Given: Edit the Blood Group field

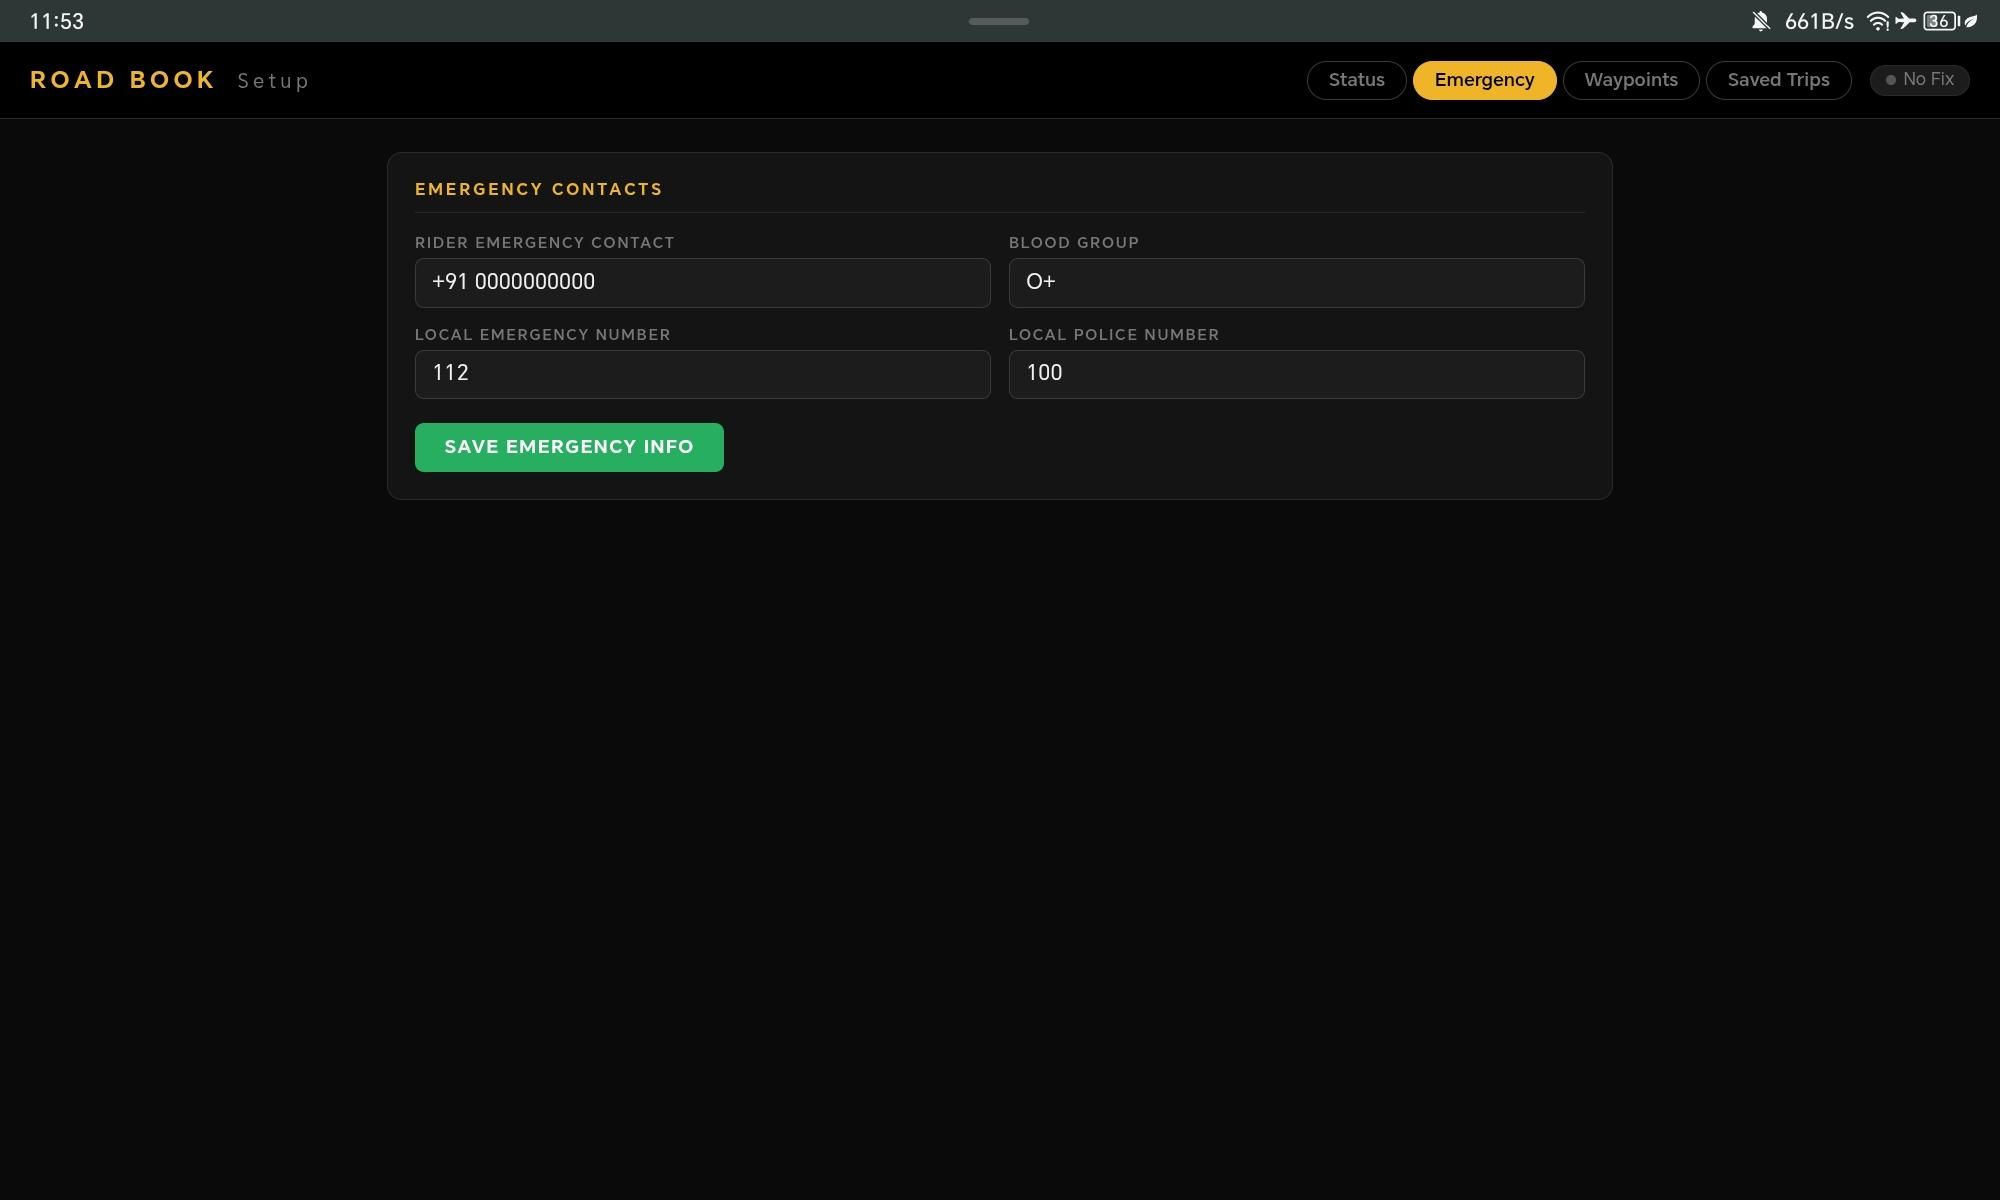Looking at the screenshot, I should coord(1296,282).
